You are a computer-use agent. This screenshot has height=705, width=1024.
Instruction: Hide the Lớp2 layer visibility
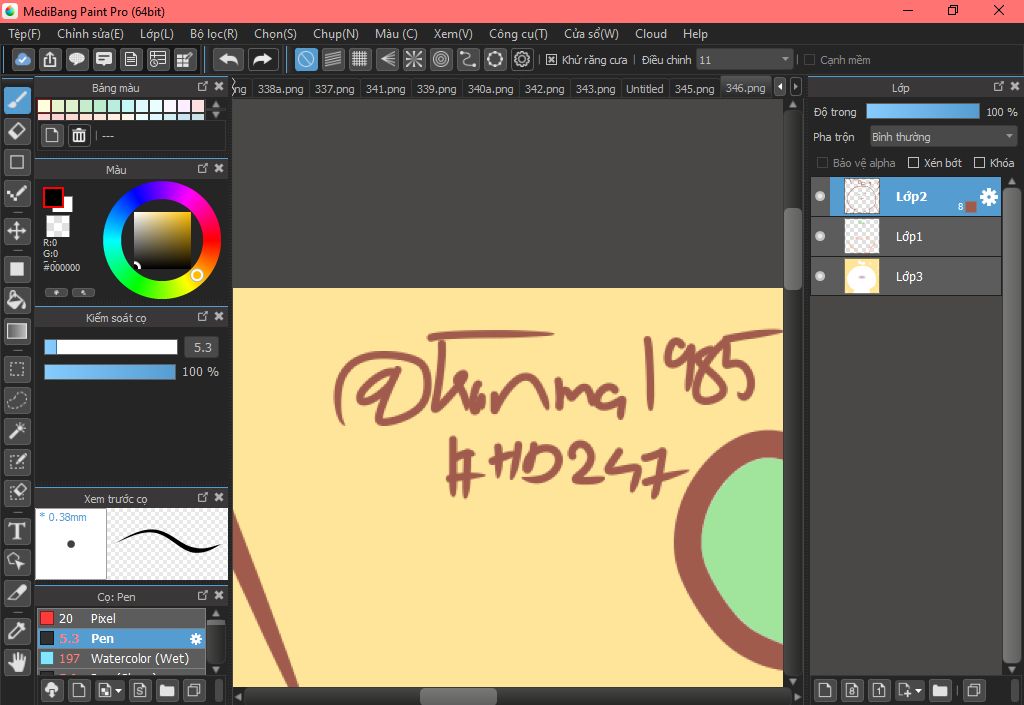click(820, 196)
